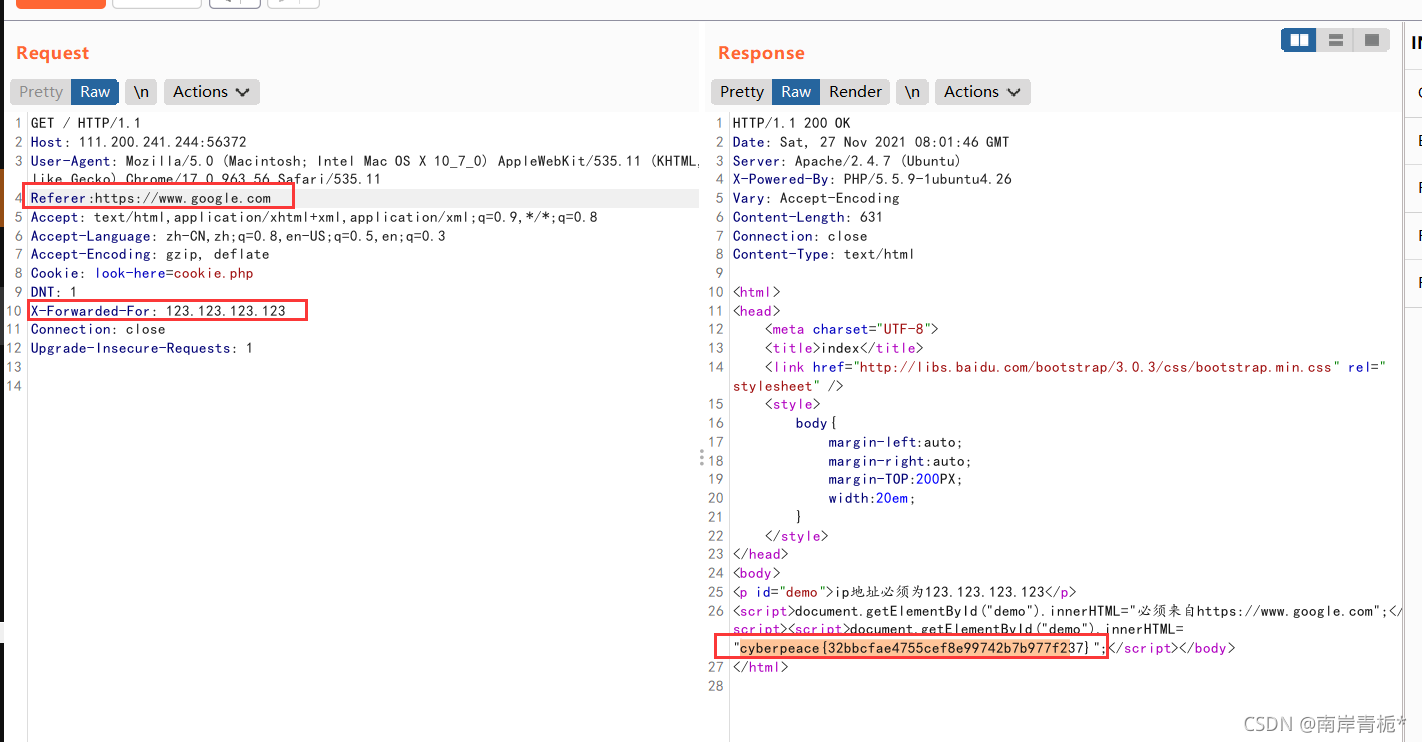Click the Accept-Language header line
This screenshot has height=742, width=1422.
click(x=238, y=236)
